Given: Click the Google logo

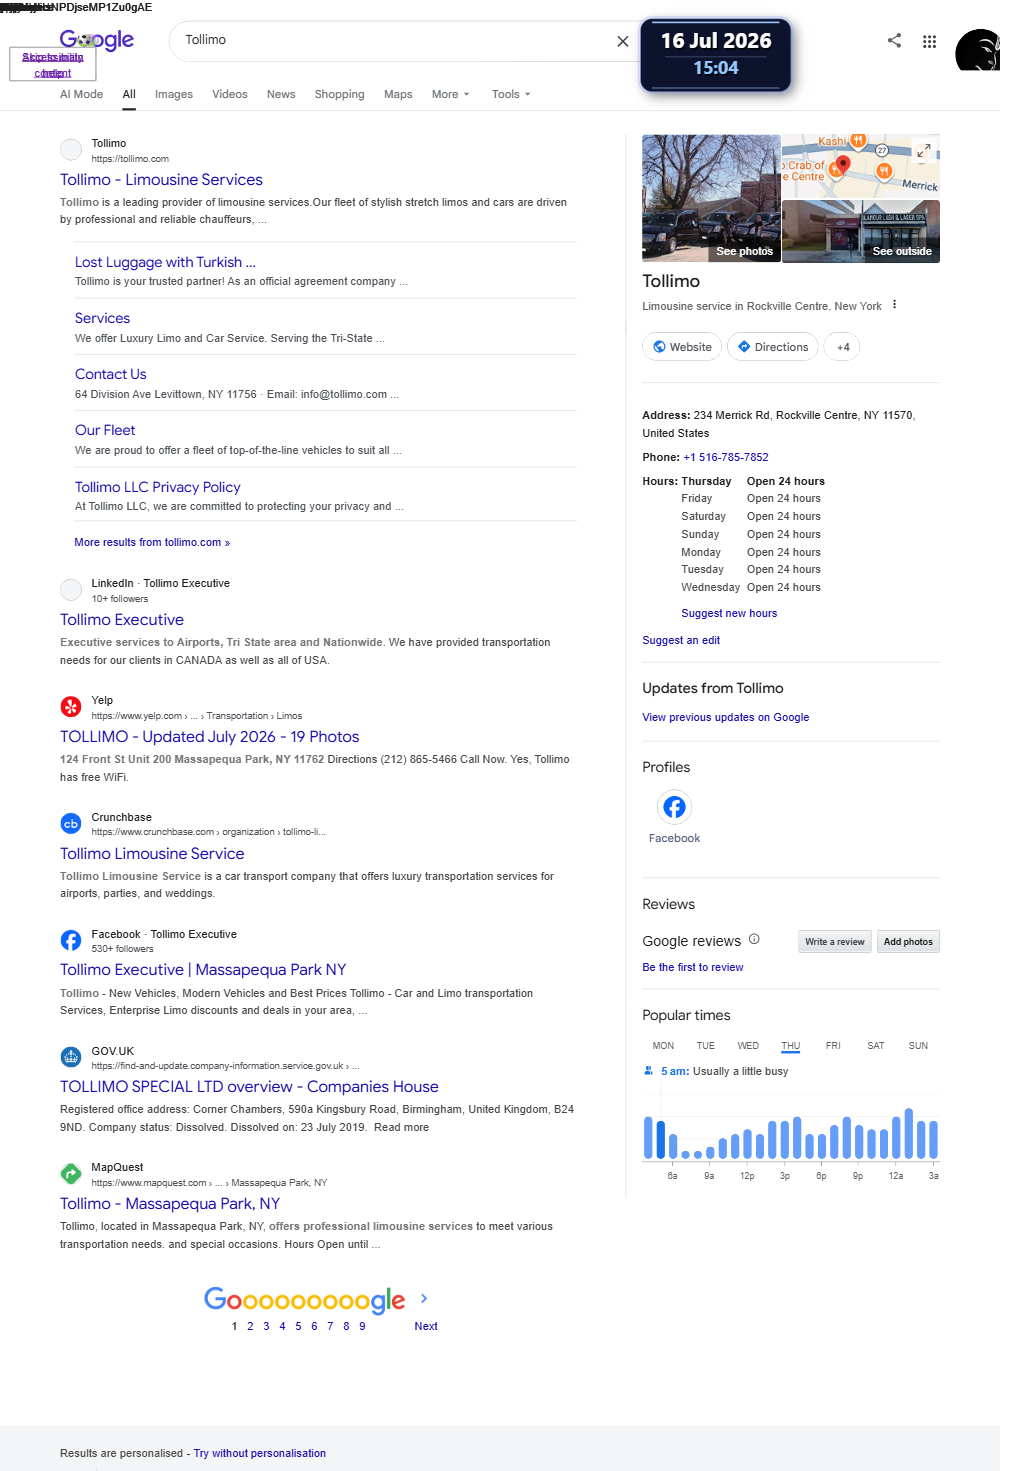Looking at the screenshot, I should (x=97, y=40).
